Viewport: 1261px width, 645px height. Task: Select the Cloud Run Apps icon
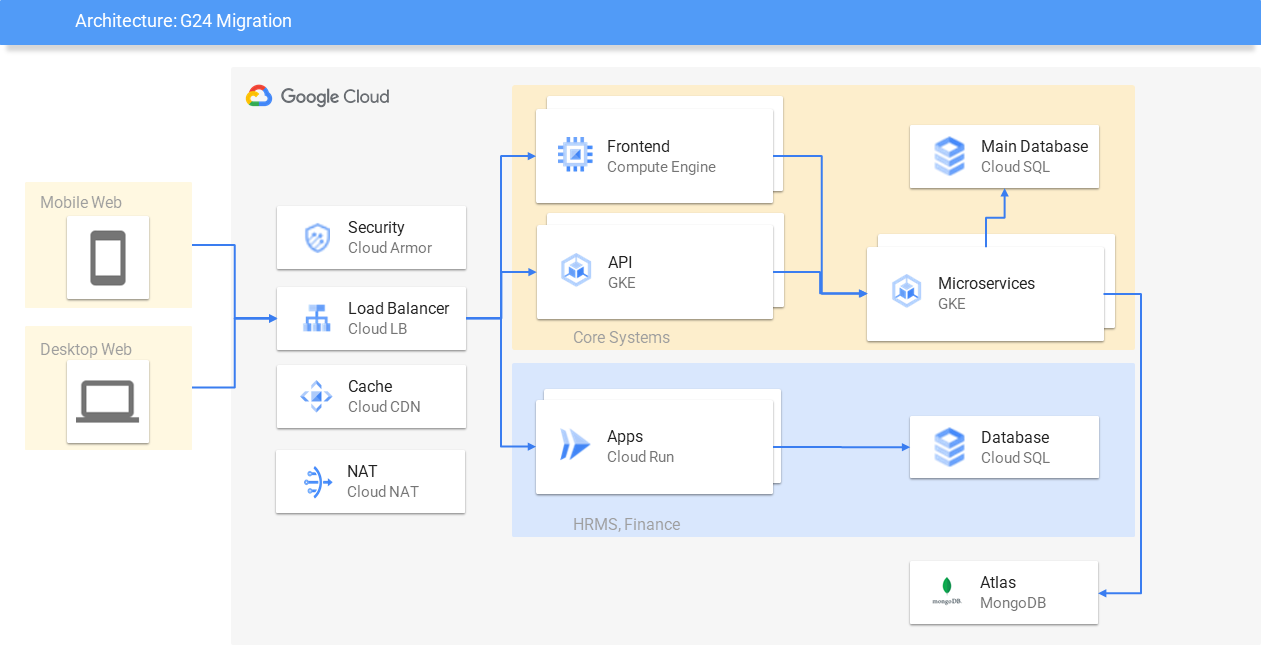point(575,445)
